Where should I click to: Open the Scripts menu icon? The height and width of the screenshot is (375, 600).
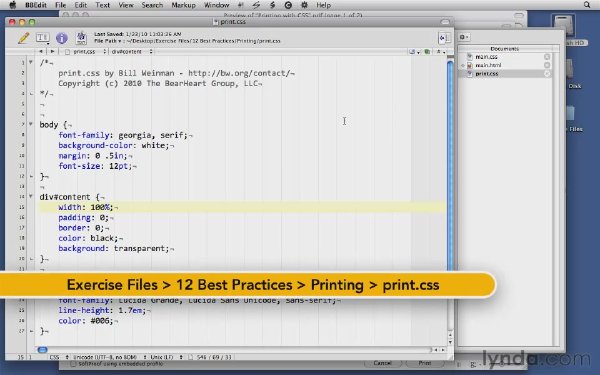coord(272,5)
